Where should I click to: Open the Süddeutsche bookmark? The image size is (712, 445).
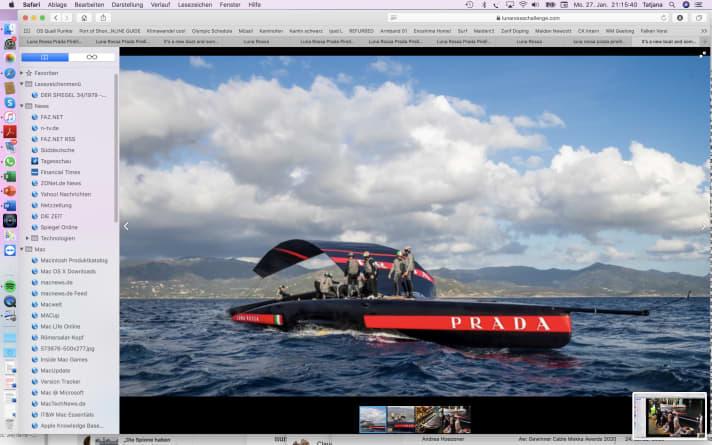point(53,150)
